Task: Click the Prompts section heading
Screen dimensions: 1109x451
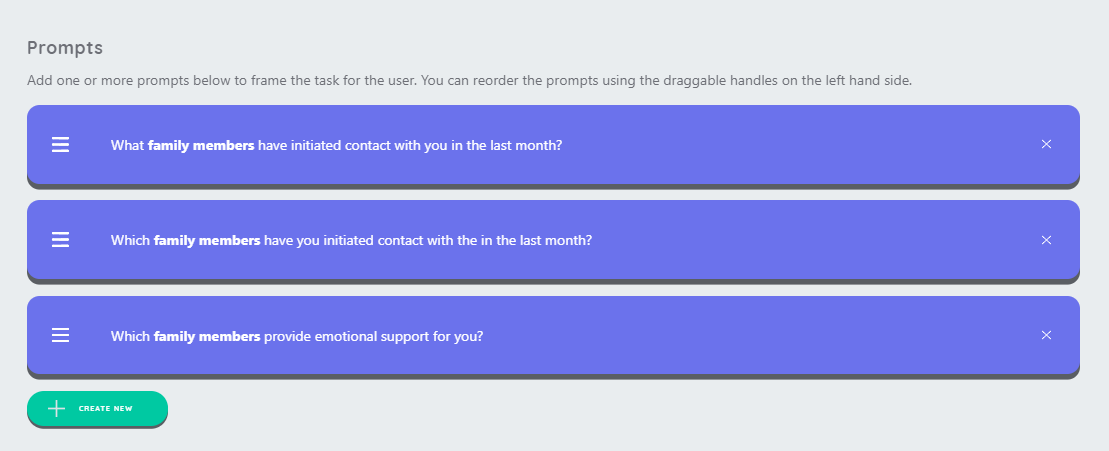Action: coord(65,47)
